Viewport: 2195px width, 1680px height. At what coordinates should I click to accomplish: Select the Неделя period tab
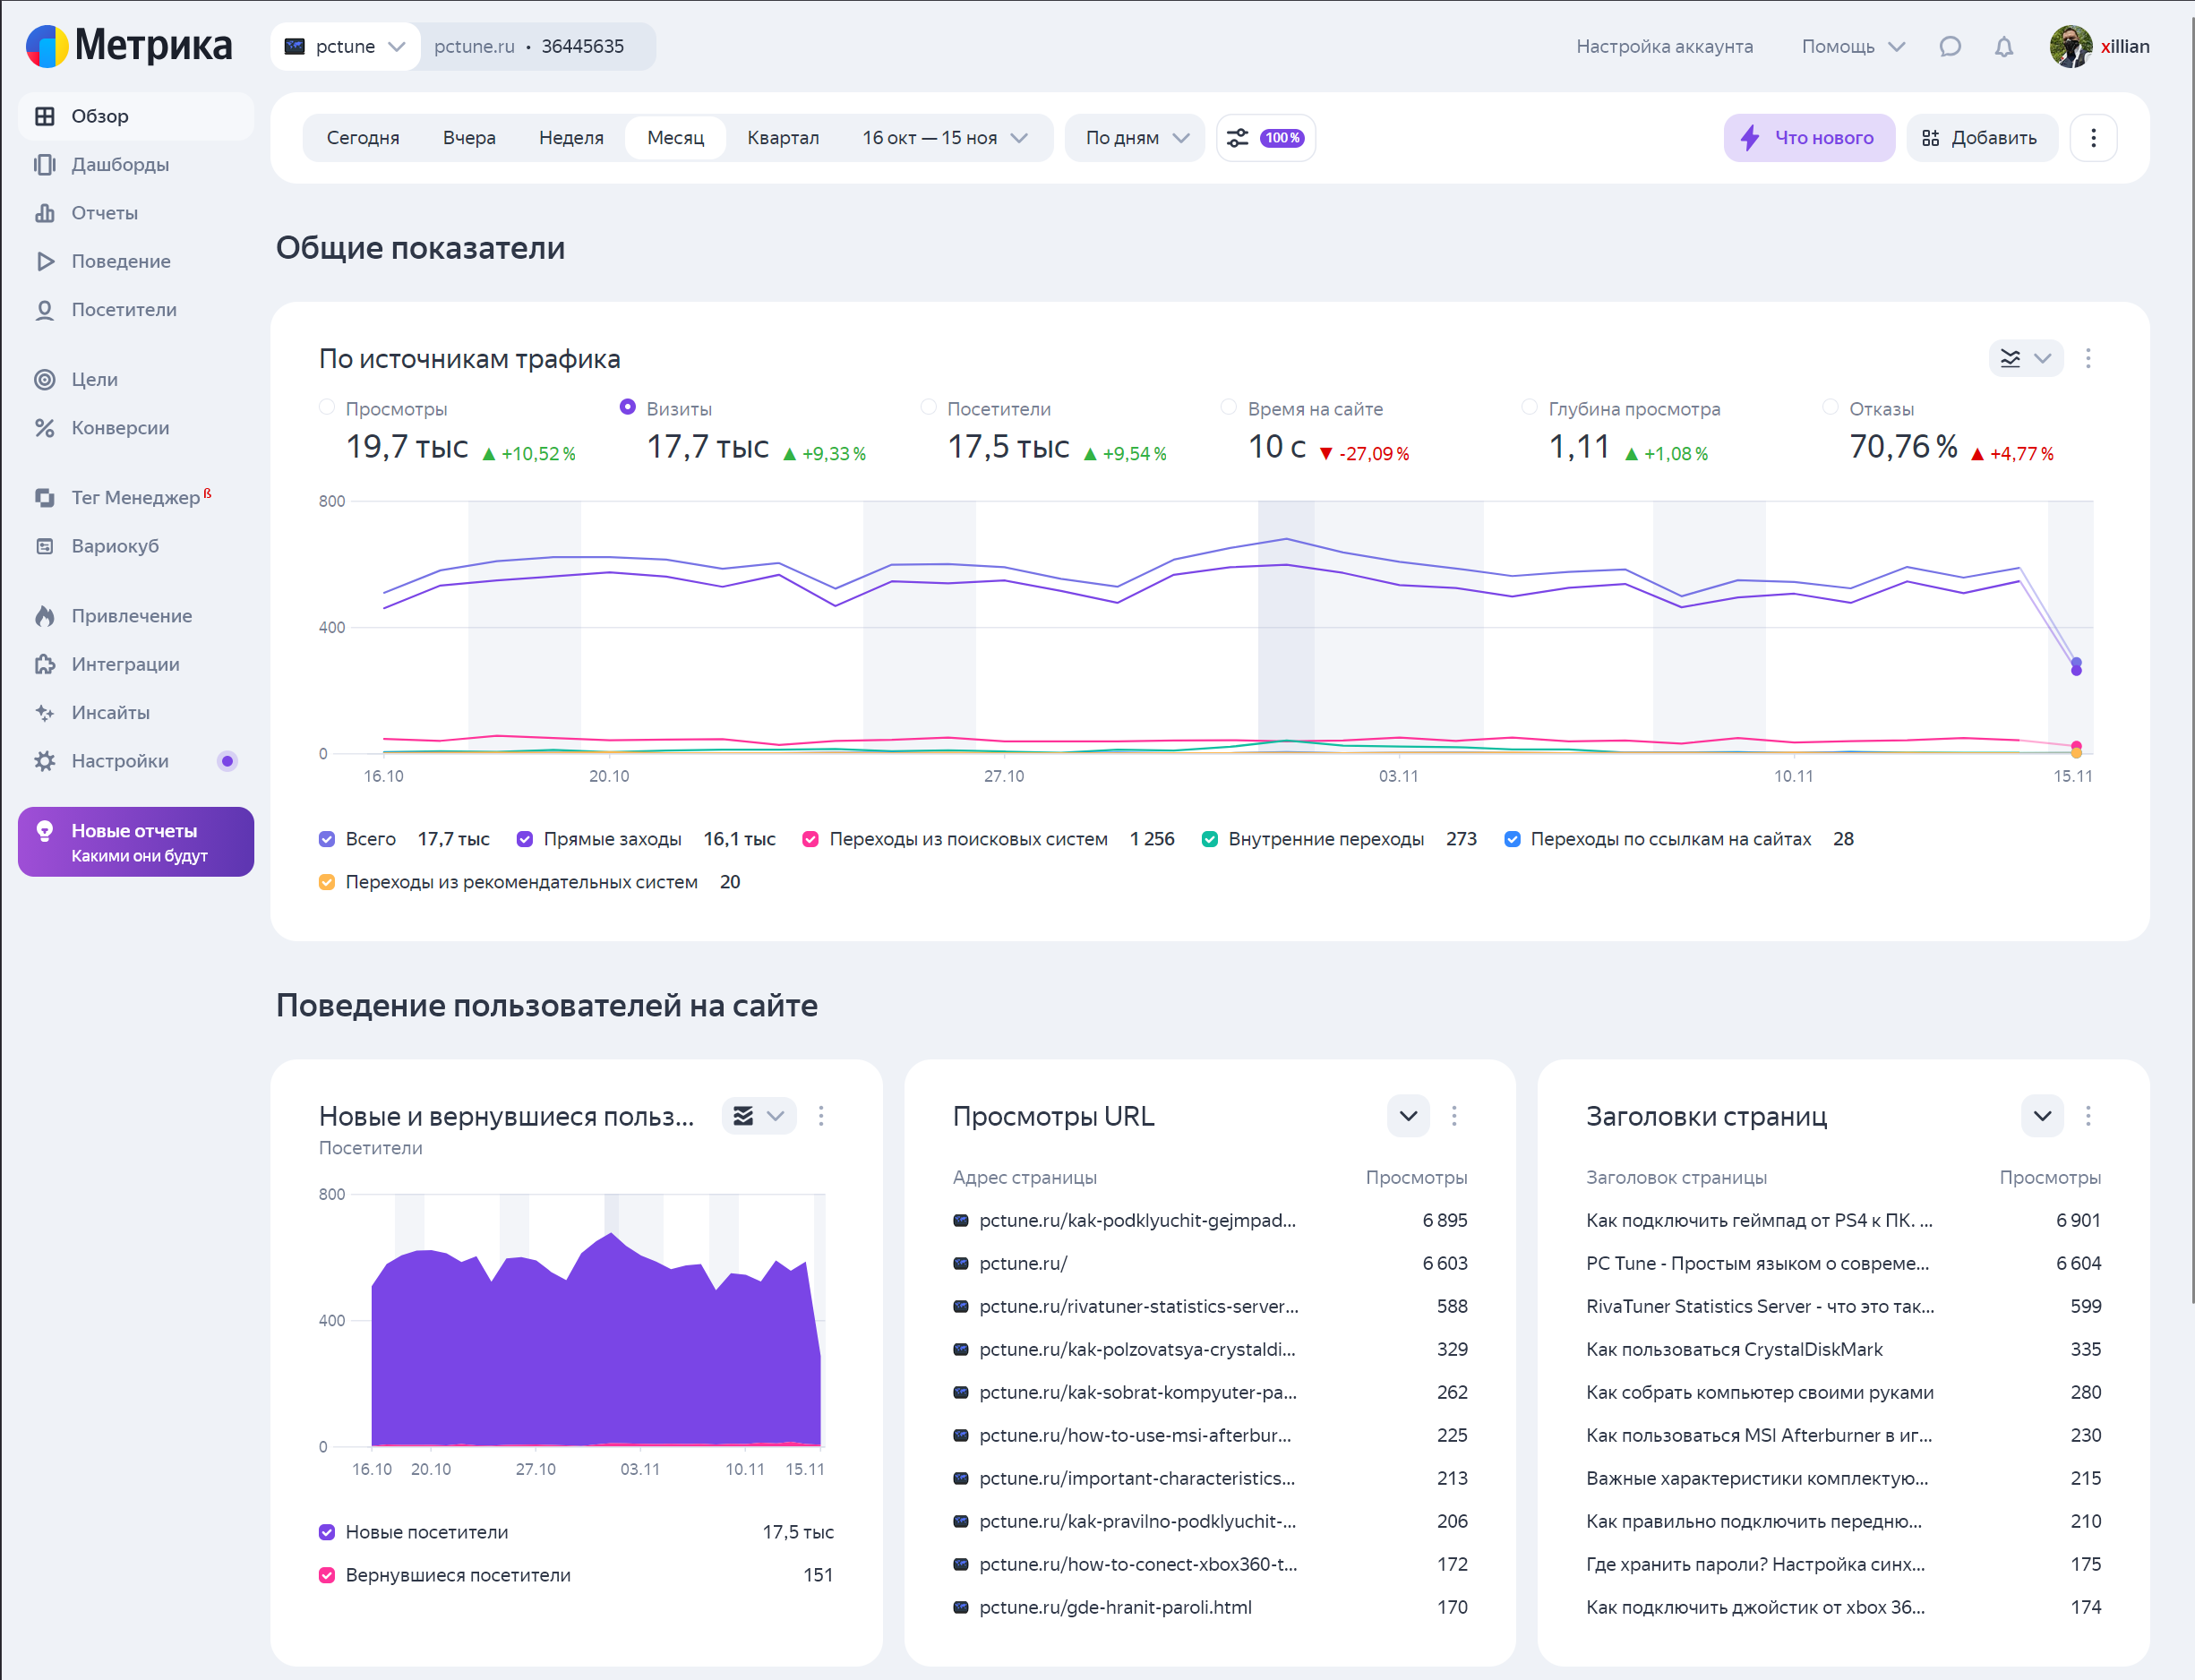(x=570, y=138)
